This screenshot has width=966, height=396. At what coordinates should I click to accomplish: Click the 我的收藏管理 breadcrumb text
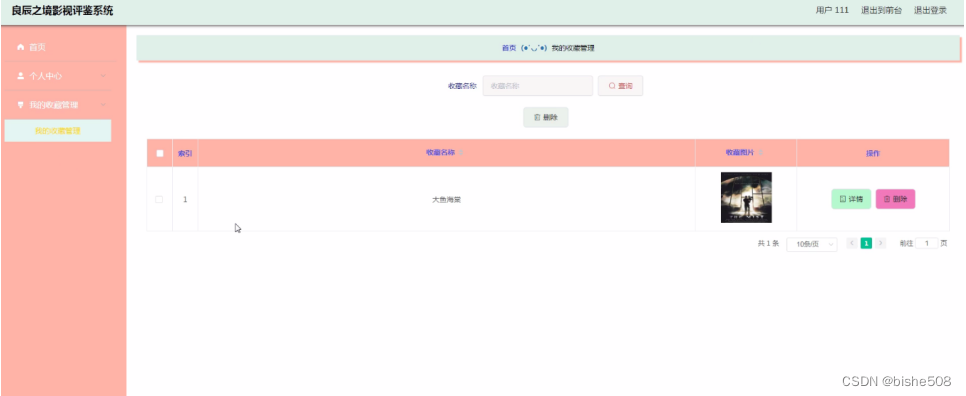click(x=573, y=48)
